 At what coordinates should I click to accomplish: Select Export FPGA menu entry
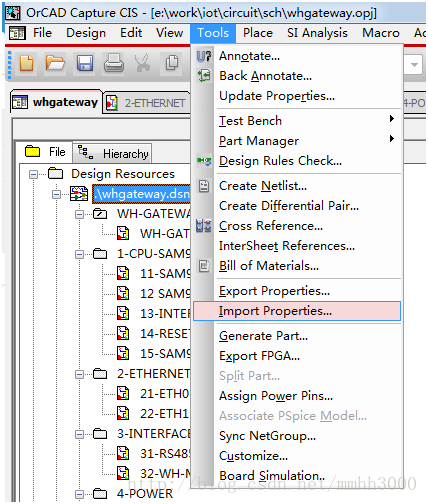297,356
